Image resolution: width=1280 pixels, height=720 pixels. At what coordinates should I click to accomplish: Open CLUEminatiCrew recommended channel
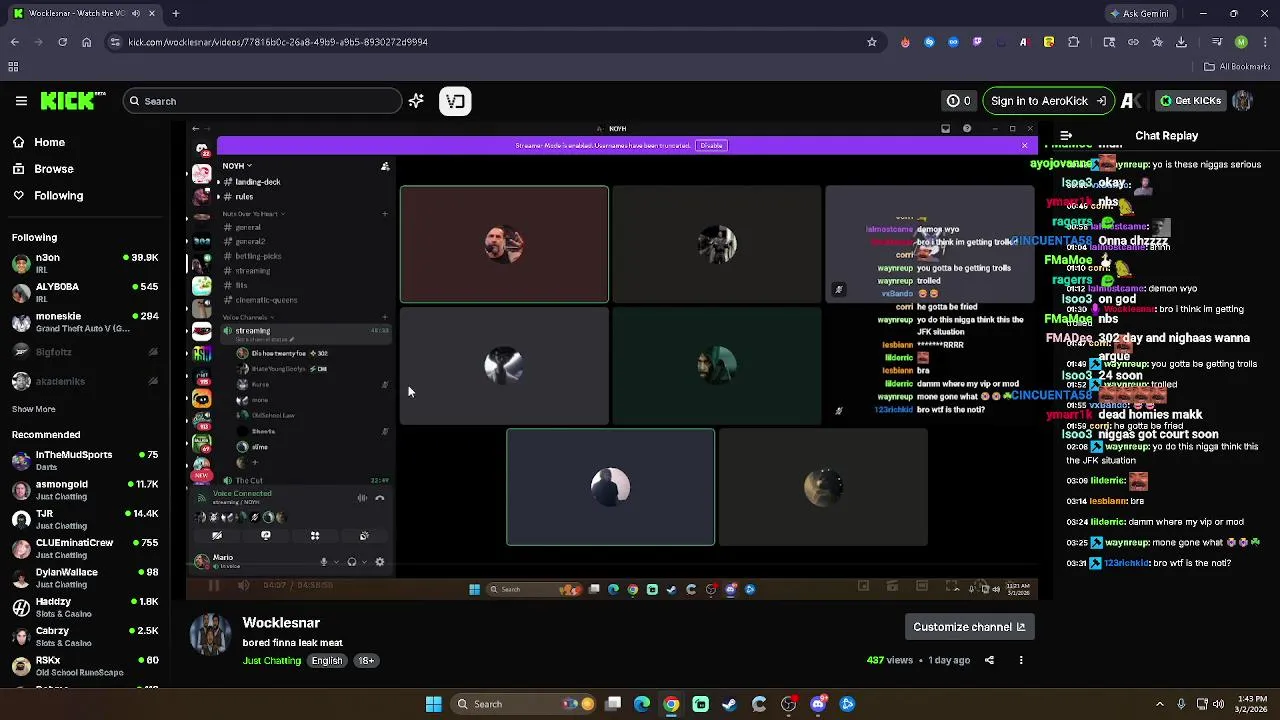click(x=84, y=549)
